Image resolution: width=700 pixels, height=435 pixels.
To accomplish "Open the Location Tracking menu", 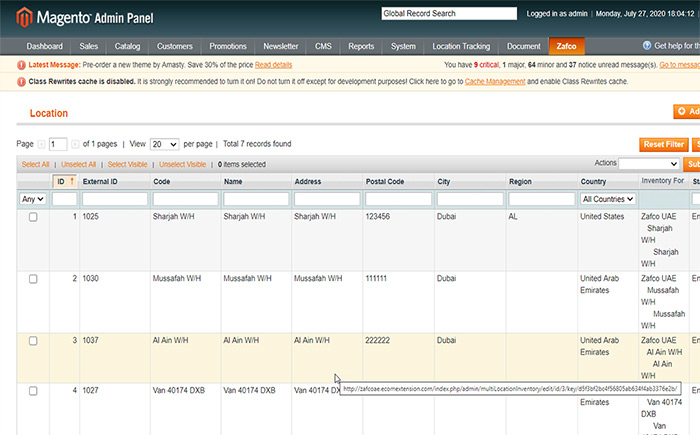I will coord(461,46).
